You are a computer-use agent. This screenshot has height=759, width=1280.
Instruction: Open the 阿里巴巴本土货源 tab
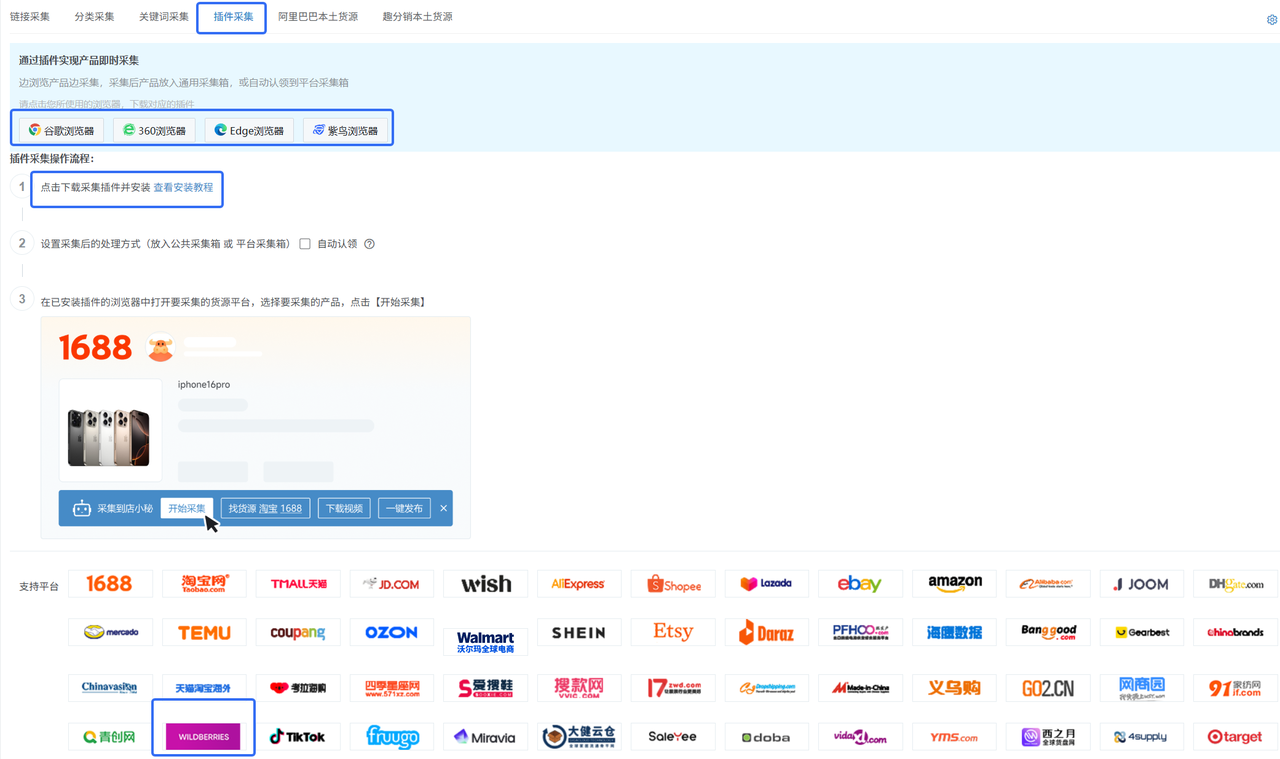[x=318, y=17]
